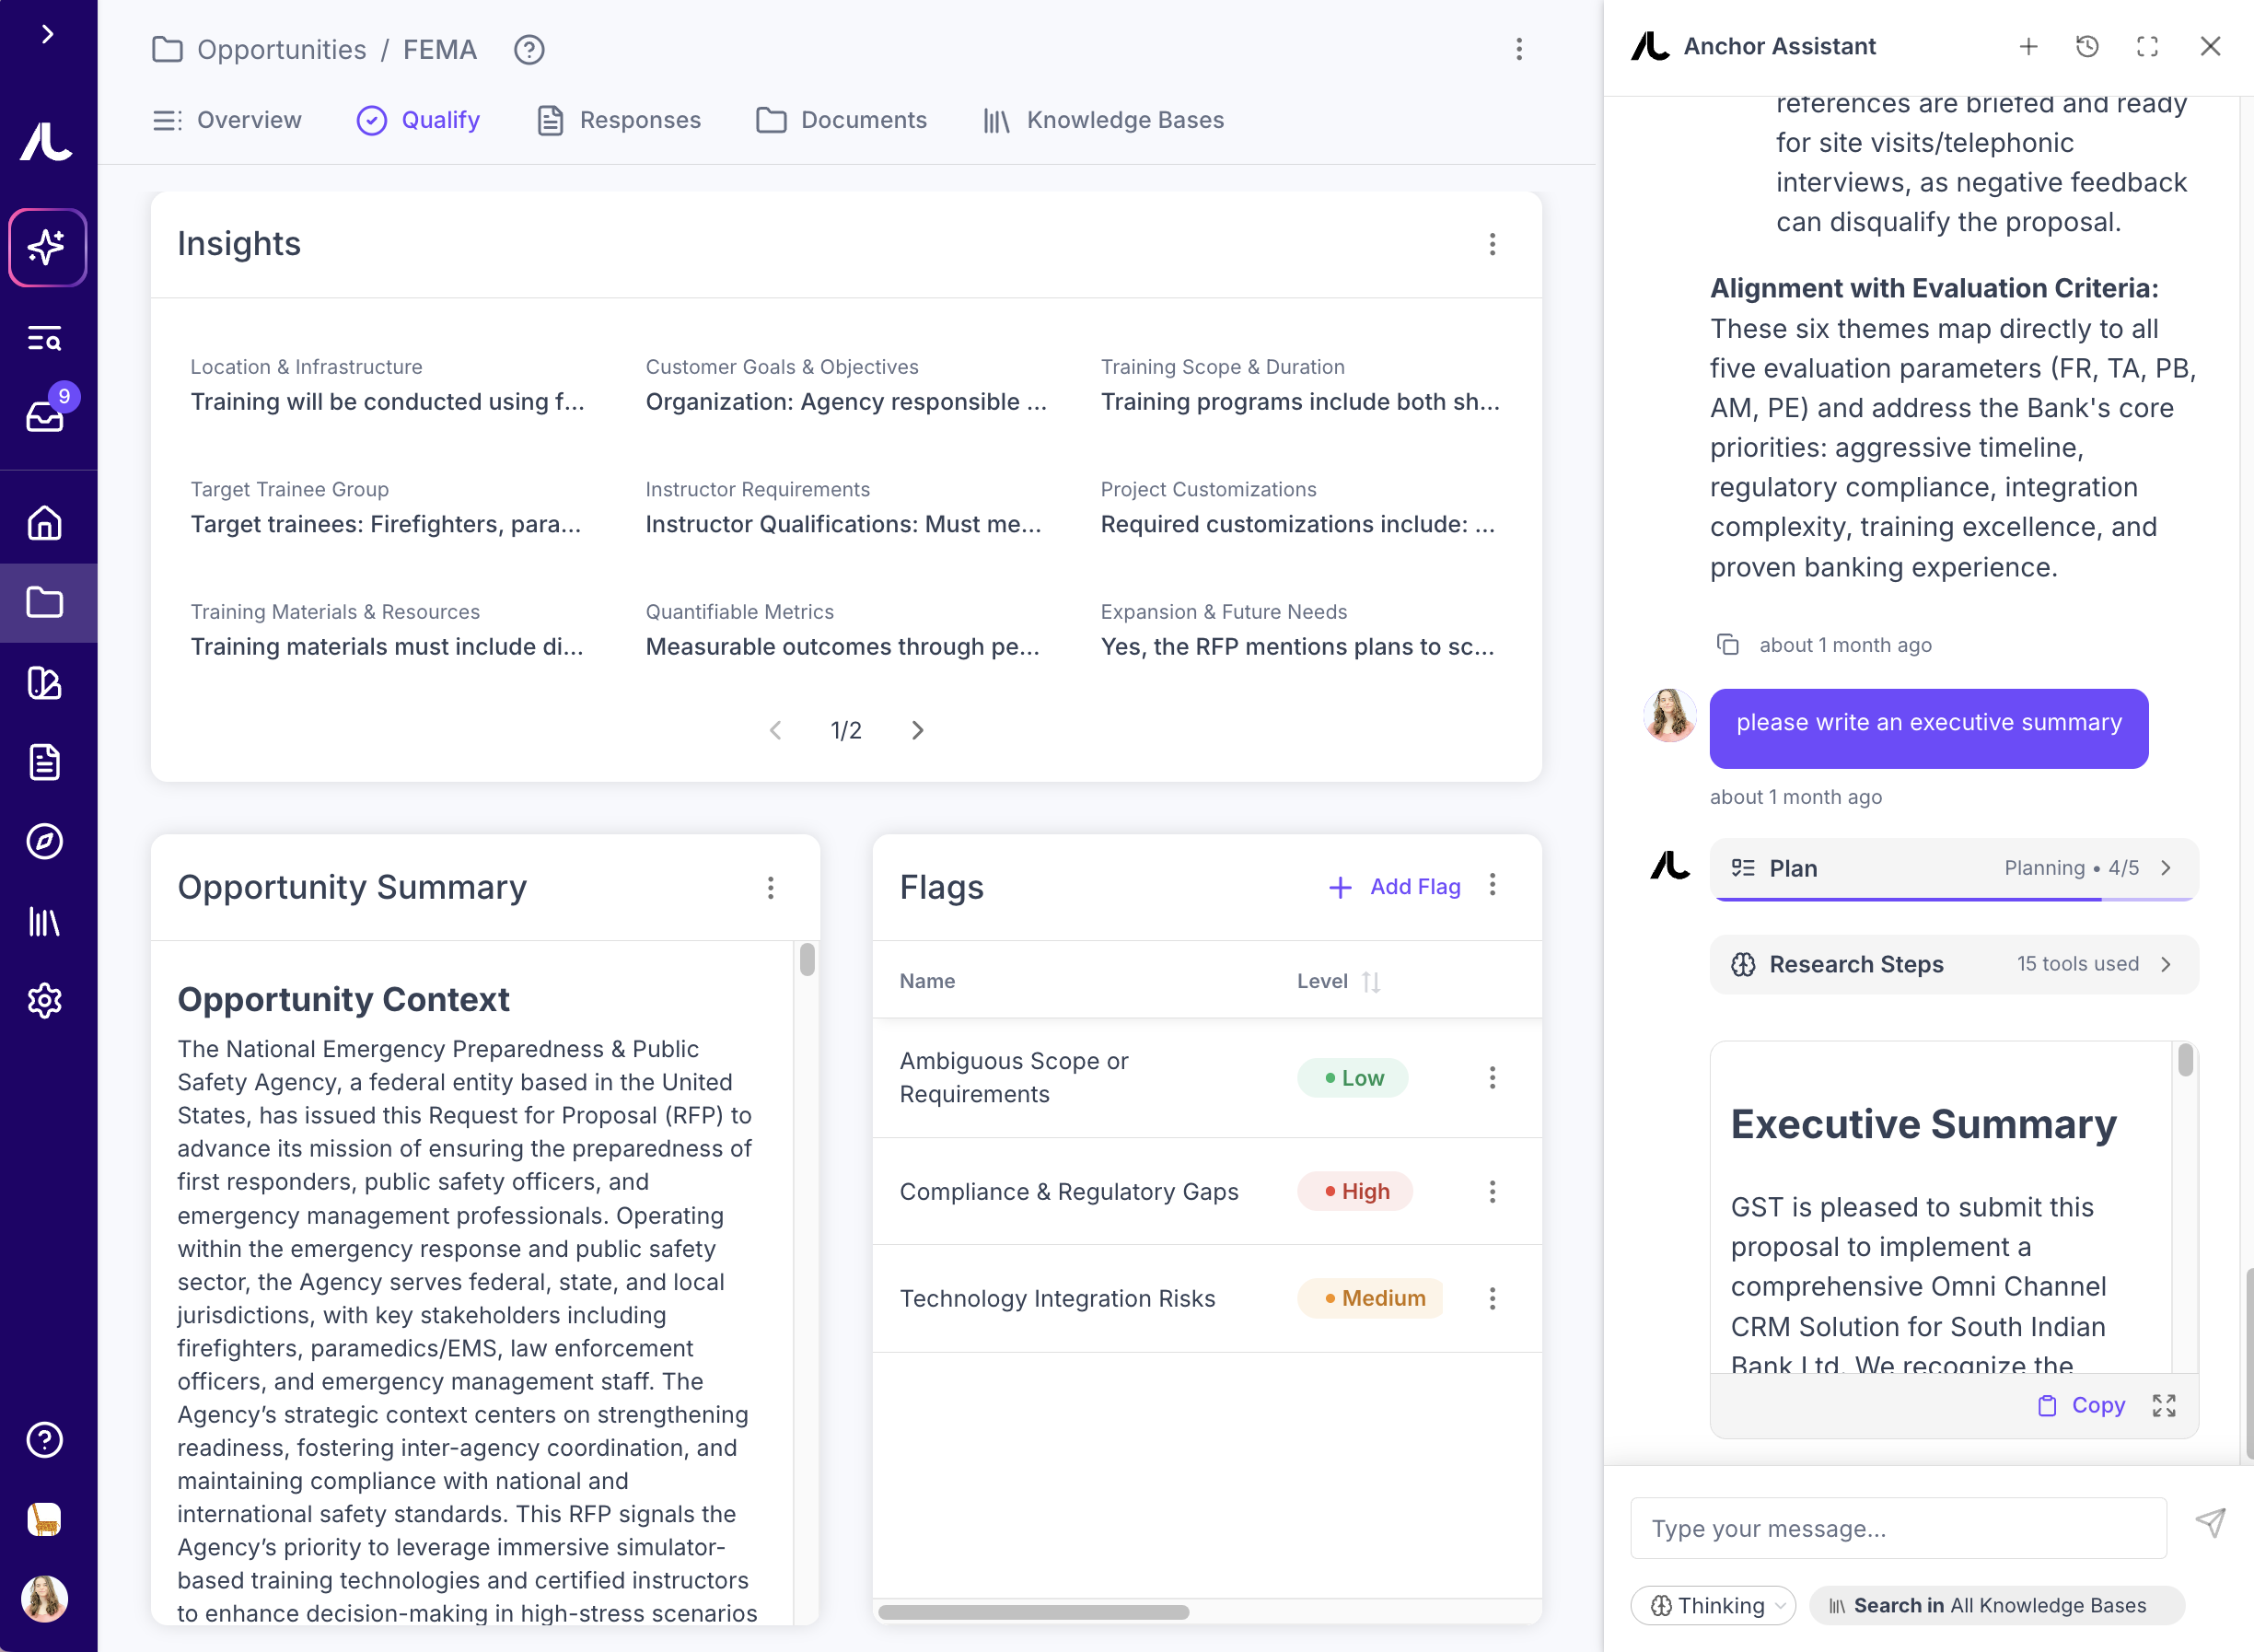
Task: Open the inbox with 9 notifications
Action: (x=45, y=415)
